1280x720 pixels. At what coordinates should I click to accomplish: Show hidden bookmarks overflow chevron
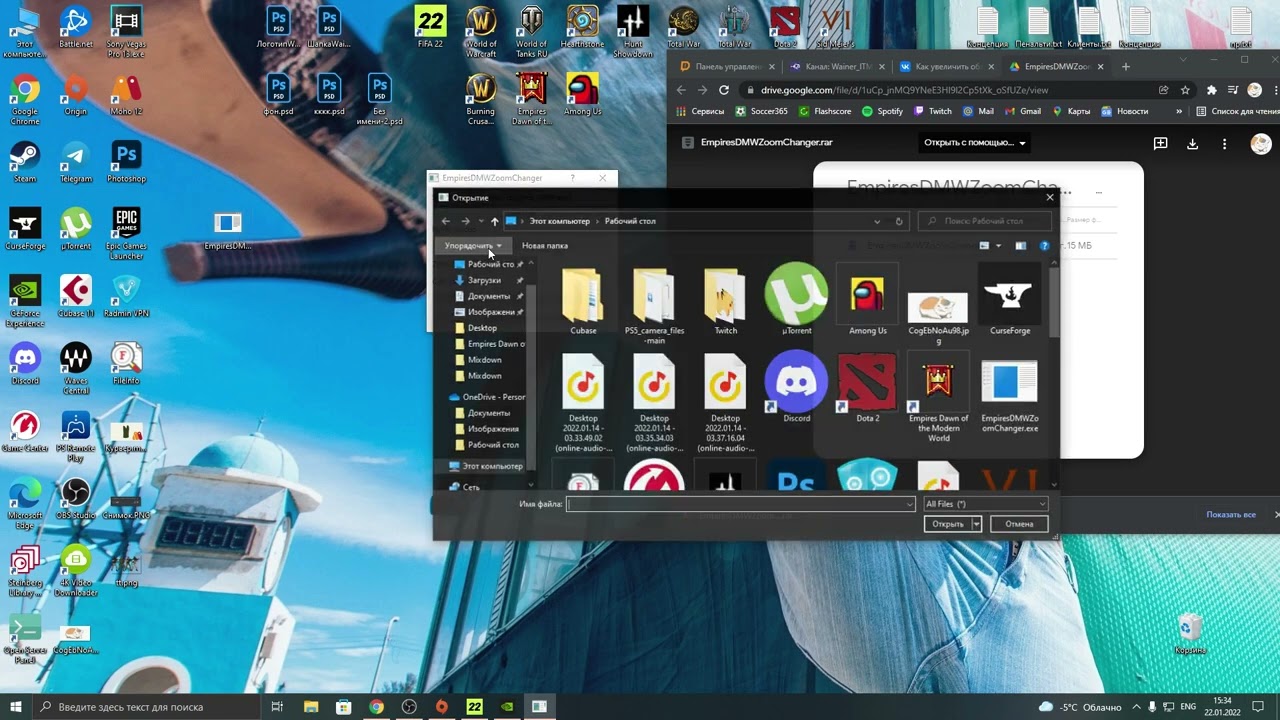click(1179, 111)
